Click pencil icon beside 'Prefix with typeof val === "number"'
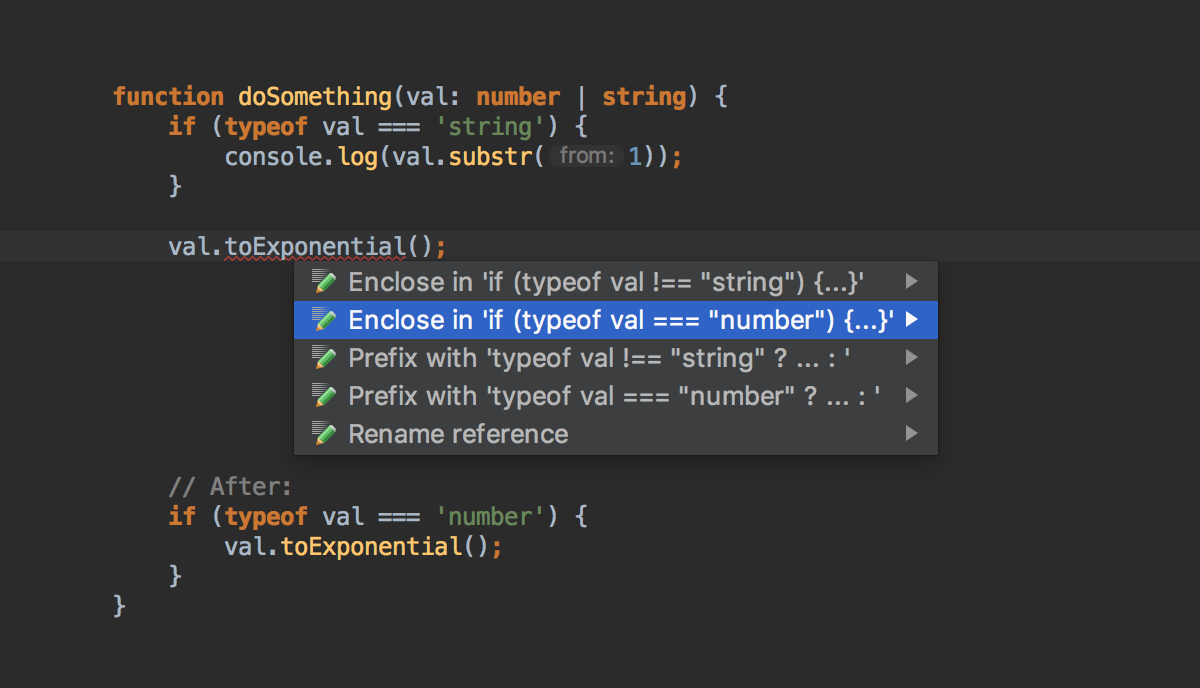The height and width of the screenshot is (688, 1200). point(323,396)
